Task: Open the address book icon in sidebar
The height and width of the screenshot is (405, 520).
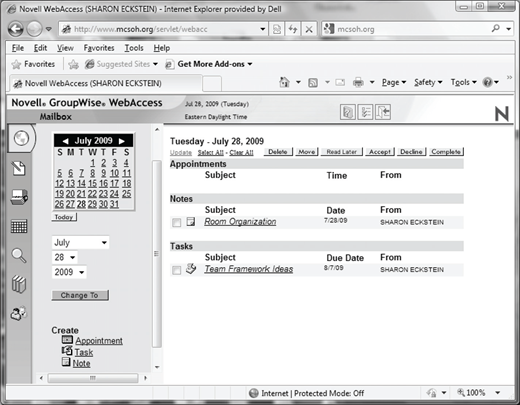Action: 19,284
